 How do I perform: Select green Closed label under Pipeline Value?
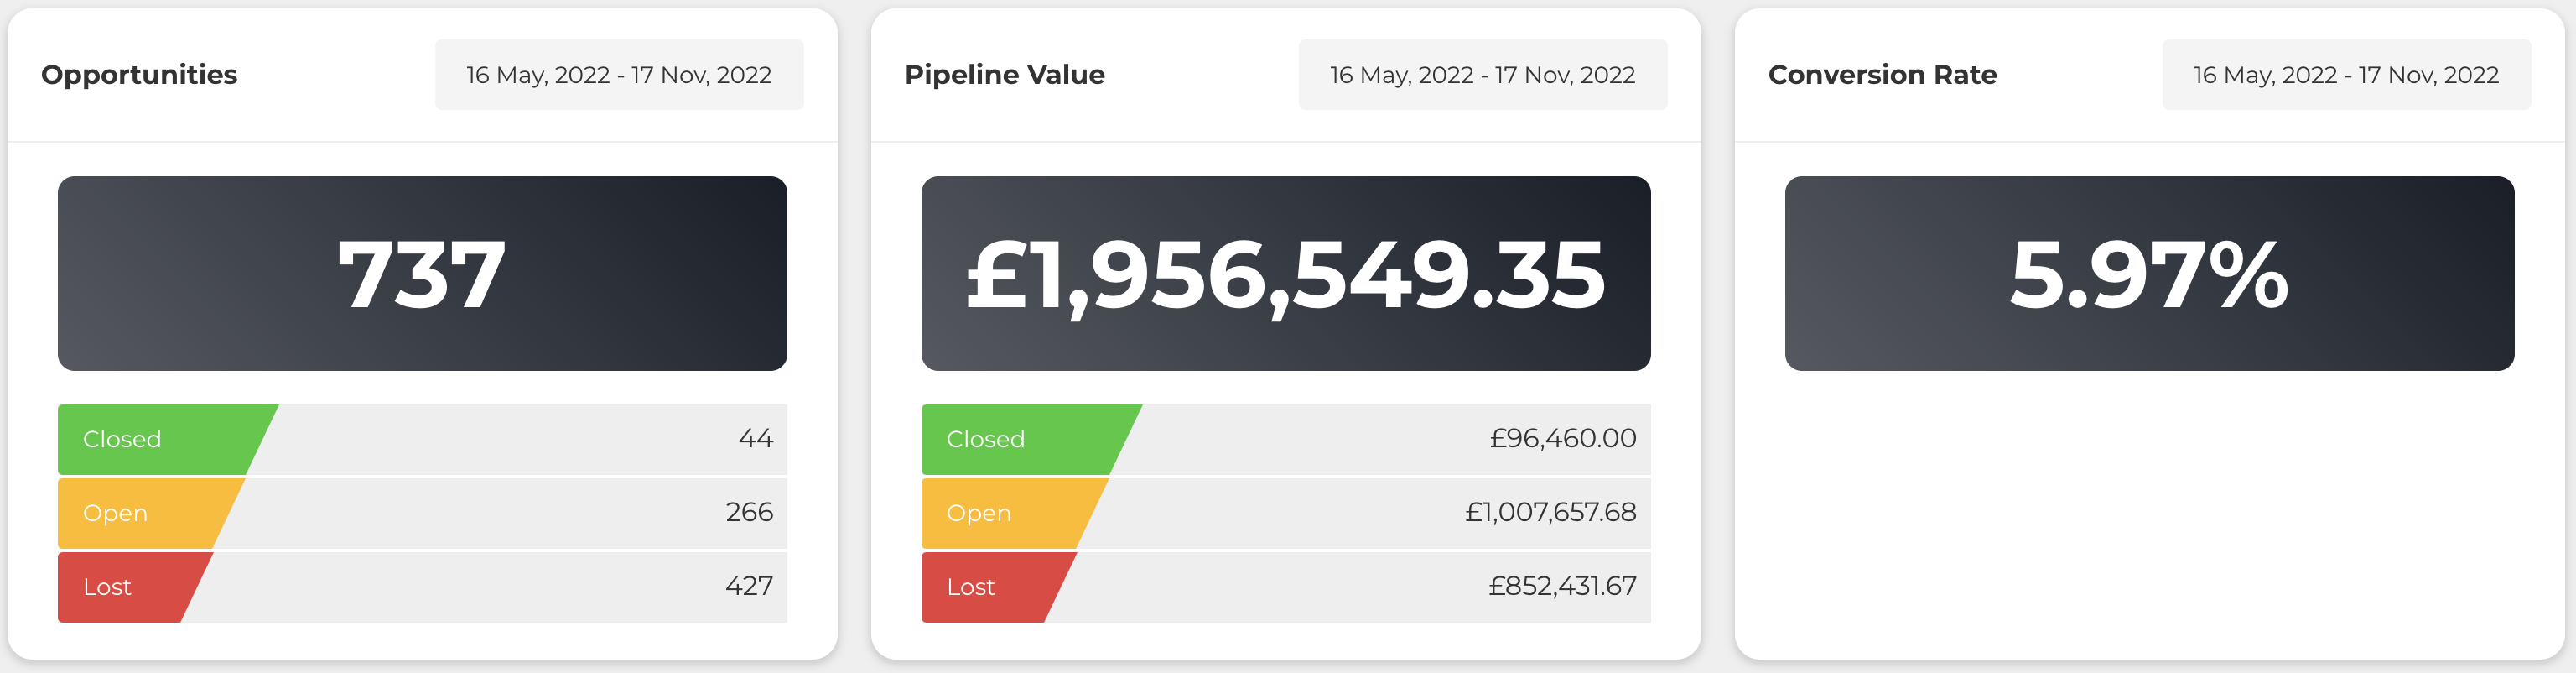pyautogui.click(x=986, y=439)
